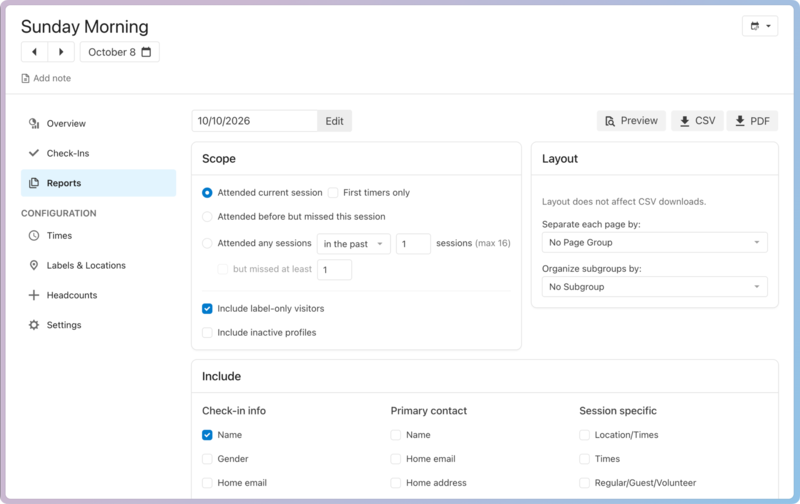Download report as PDF

tap(752, 121)
